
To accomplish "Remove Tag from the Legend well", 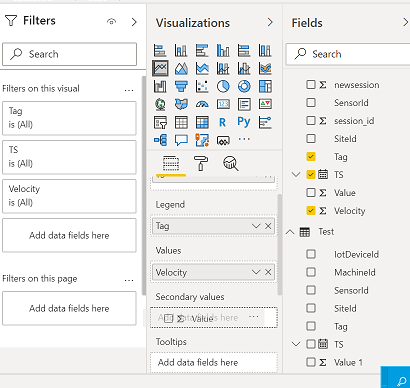I will pyautogui.click(x=268, y=226).
